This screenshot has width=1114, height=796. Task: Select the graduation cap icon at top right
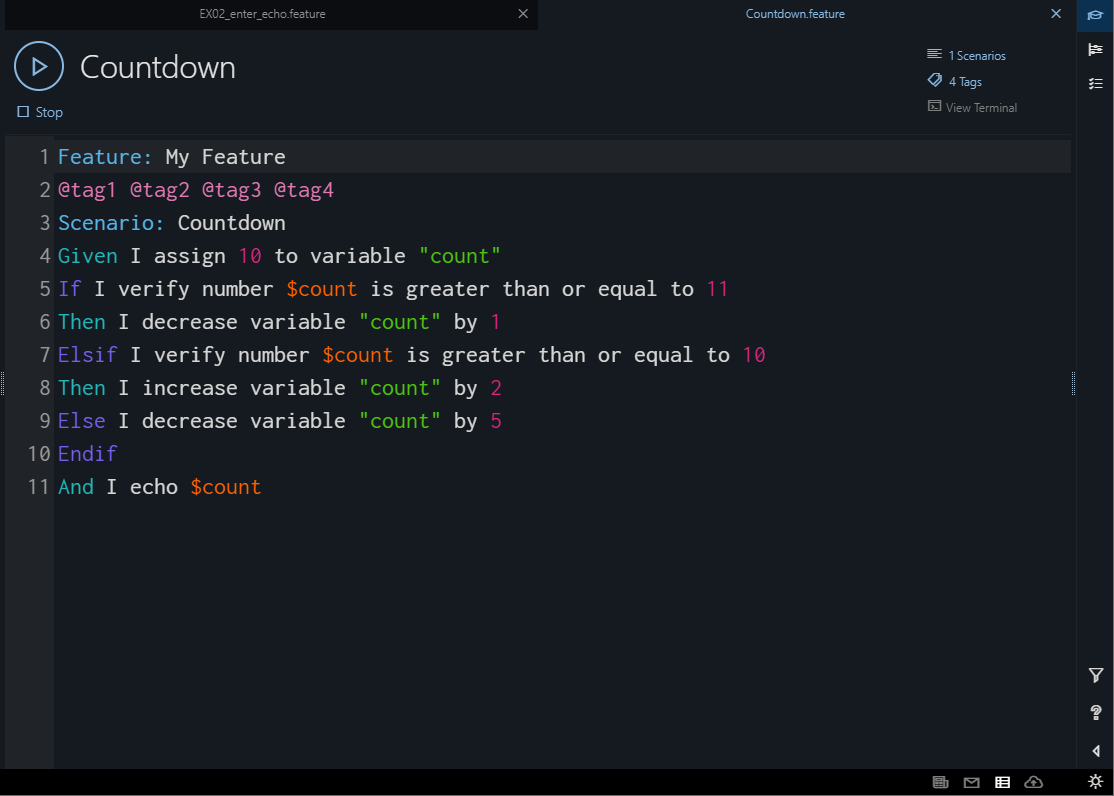tap(1095, 15)
